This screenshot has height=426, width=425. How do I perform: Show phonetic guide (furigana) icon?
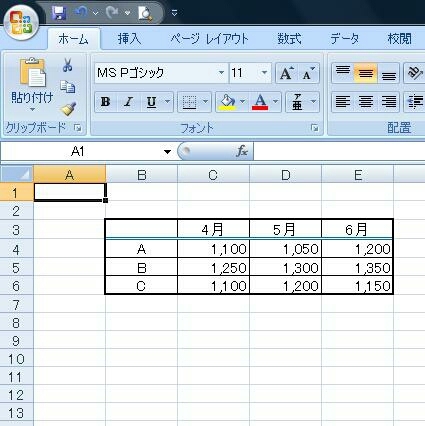click(x=297, y=102)
